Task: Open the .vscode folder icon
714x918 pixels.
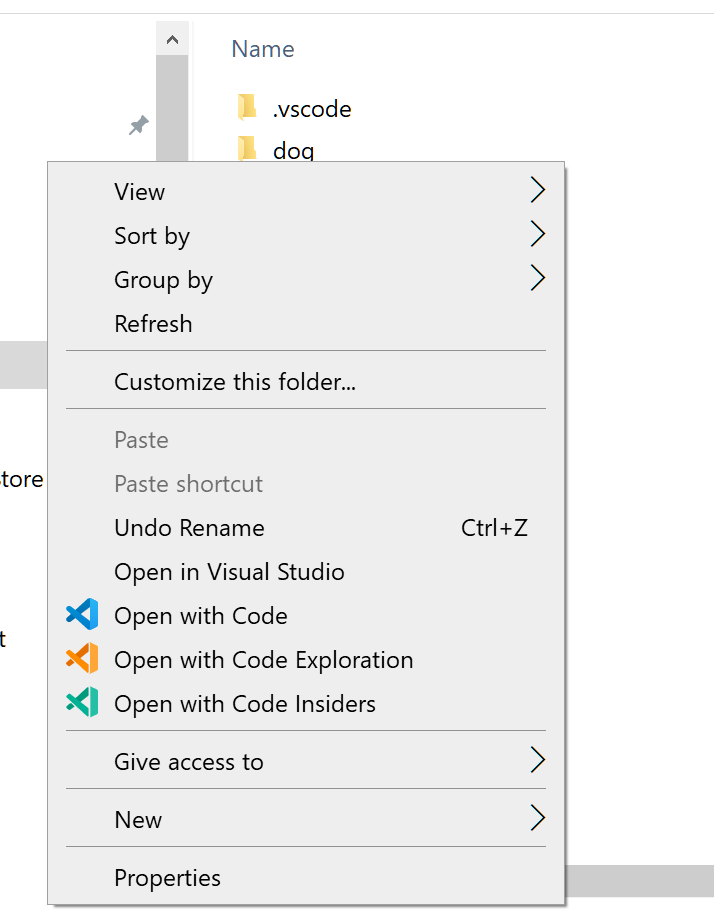Action: click(246, 107)
